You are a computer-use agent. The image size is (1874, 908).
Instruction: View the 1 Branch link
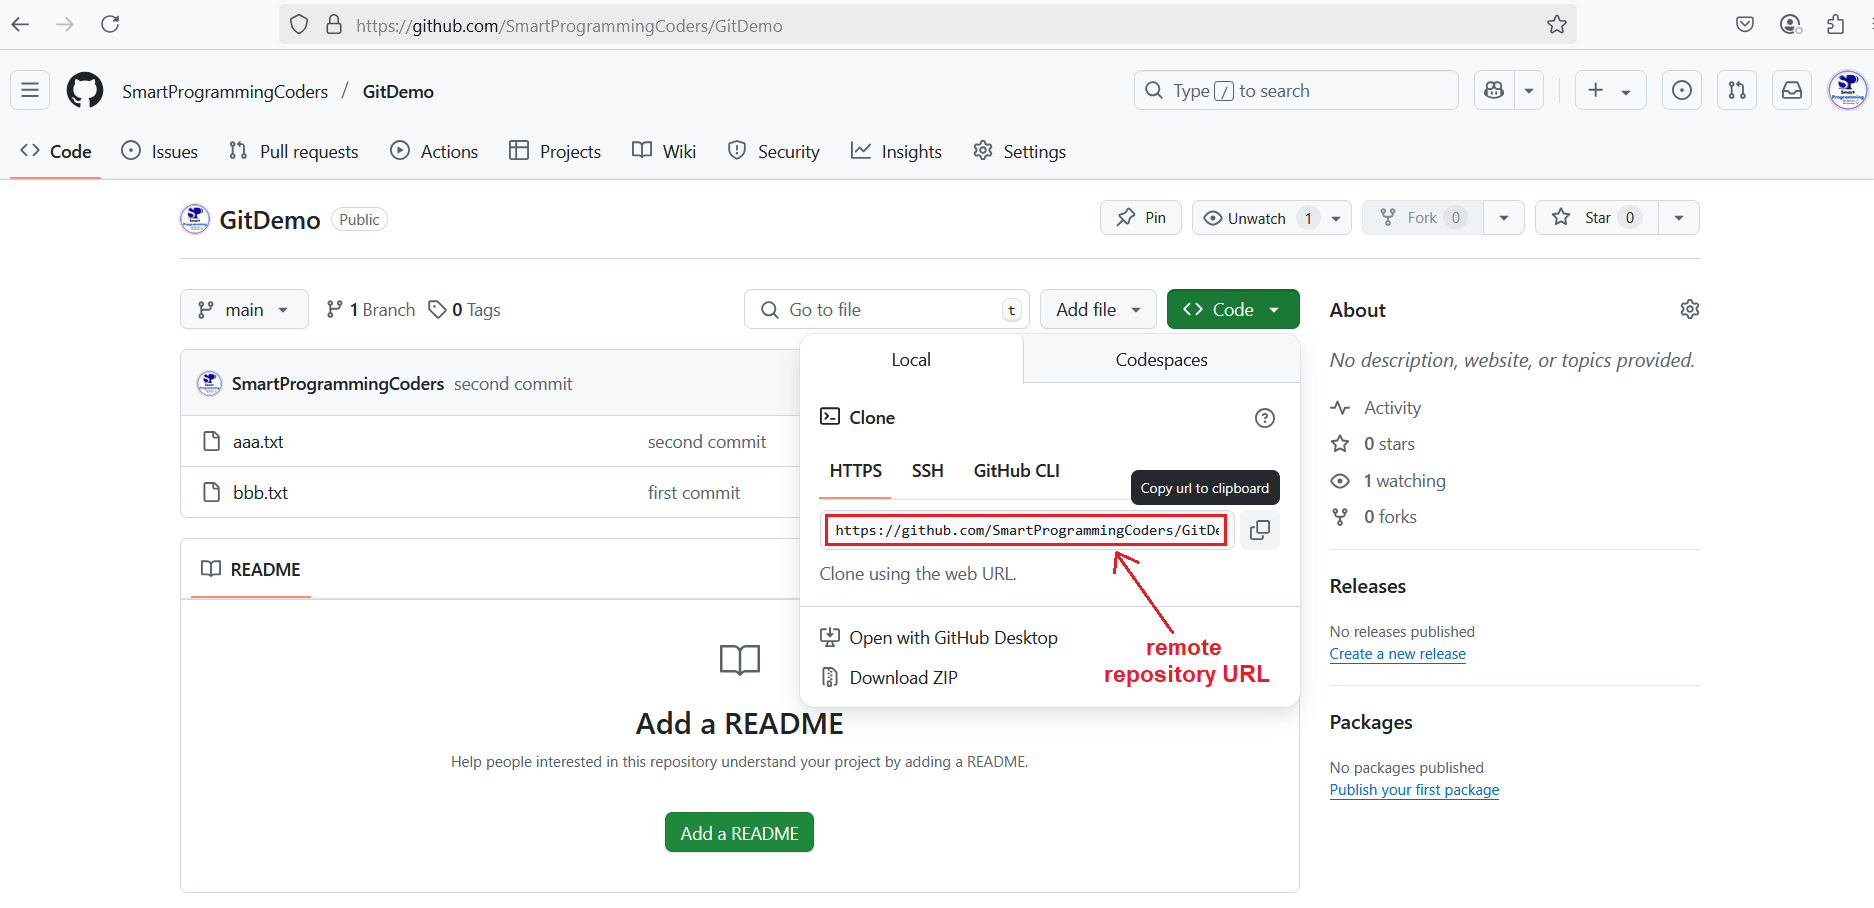(x=371, y=310)
